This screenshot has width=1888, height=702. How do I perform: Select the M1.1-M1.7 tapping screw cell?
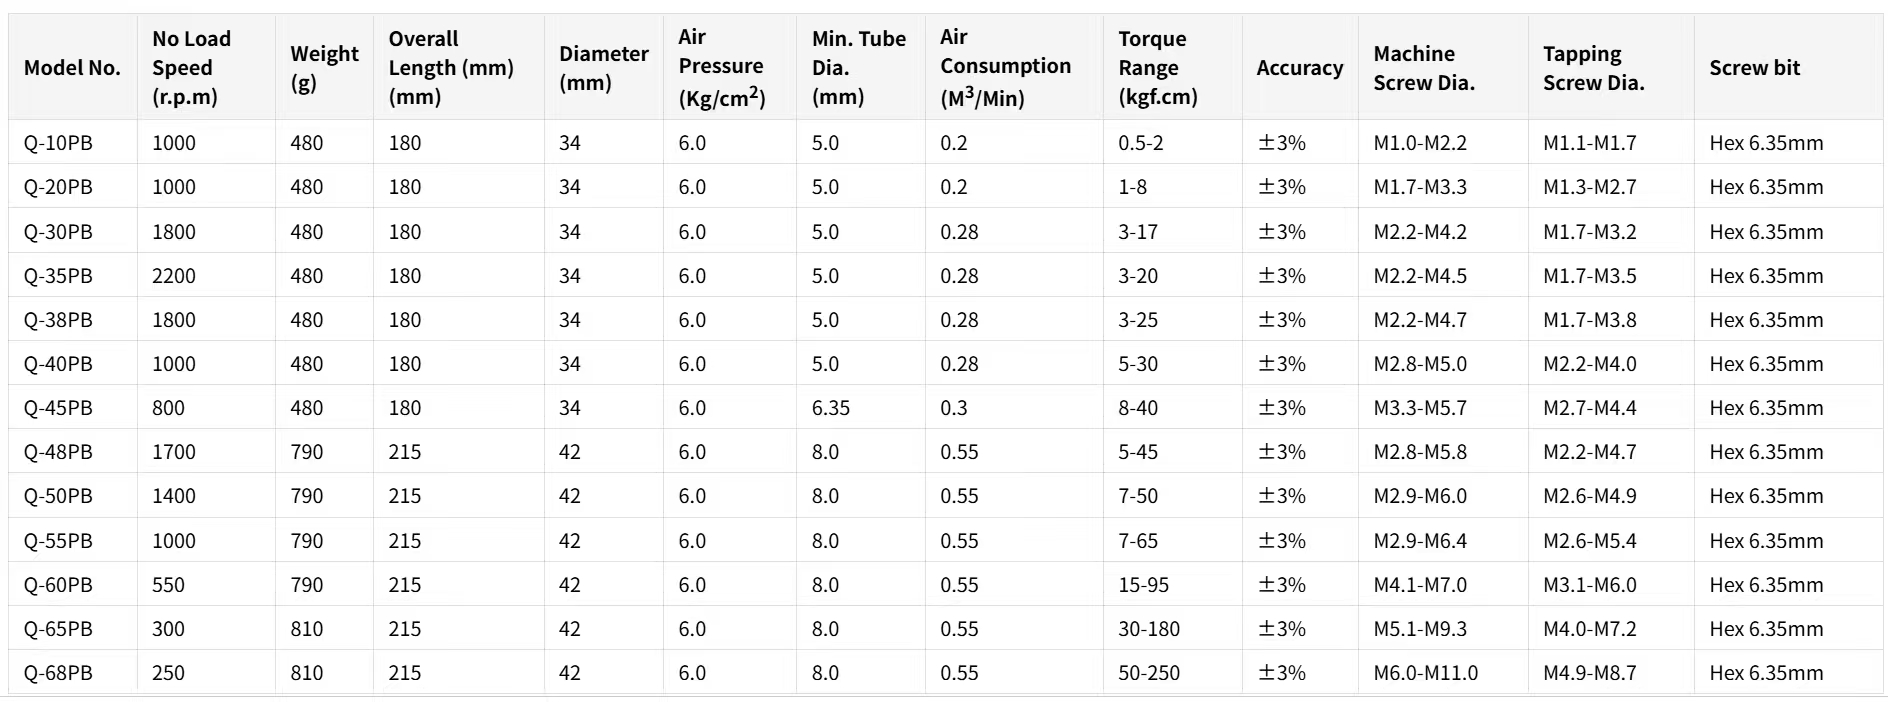[1589, 143]
